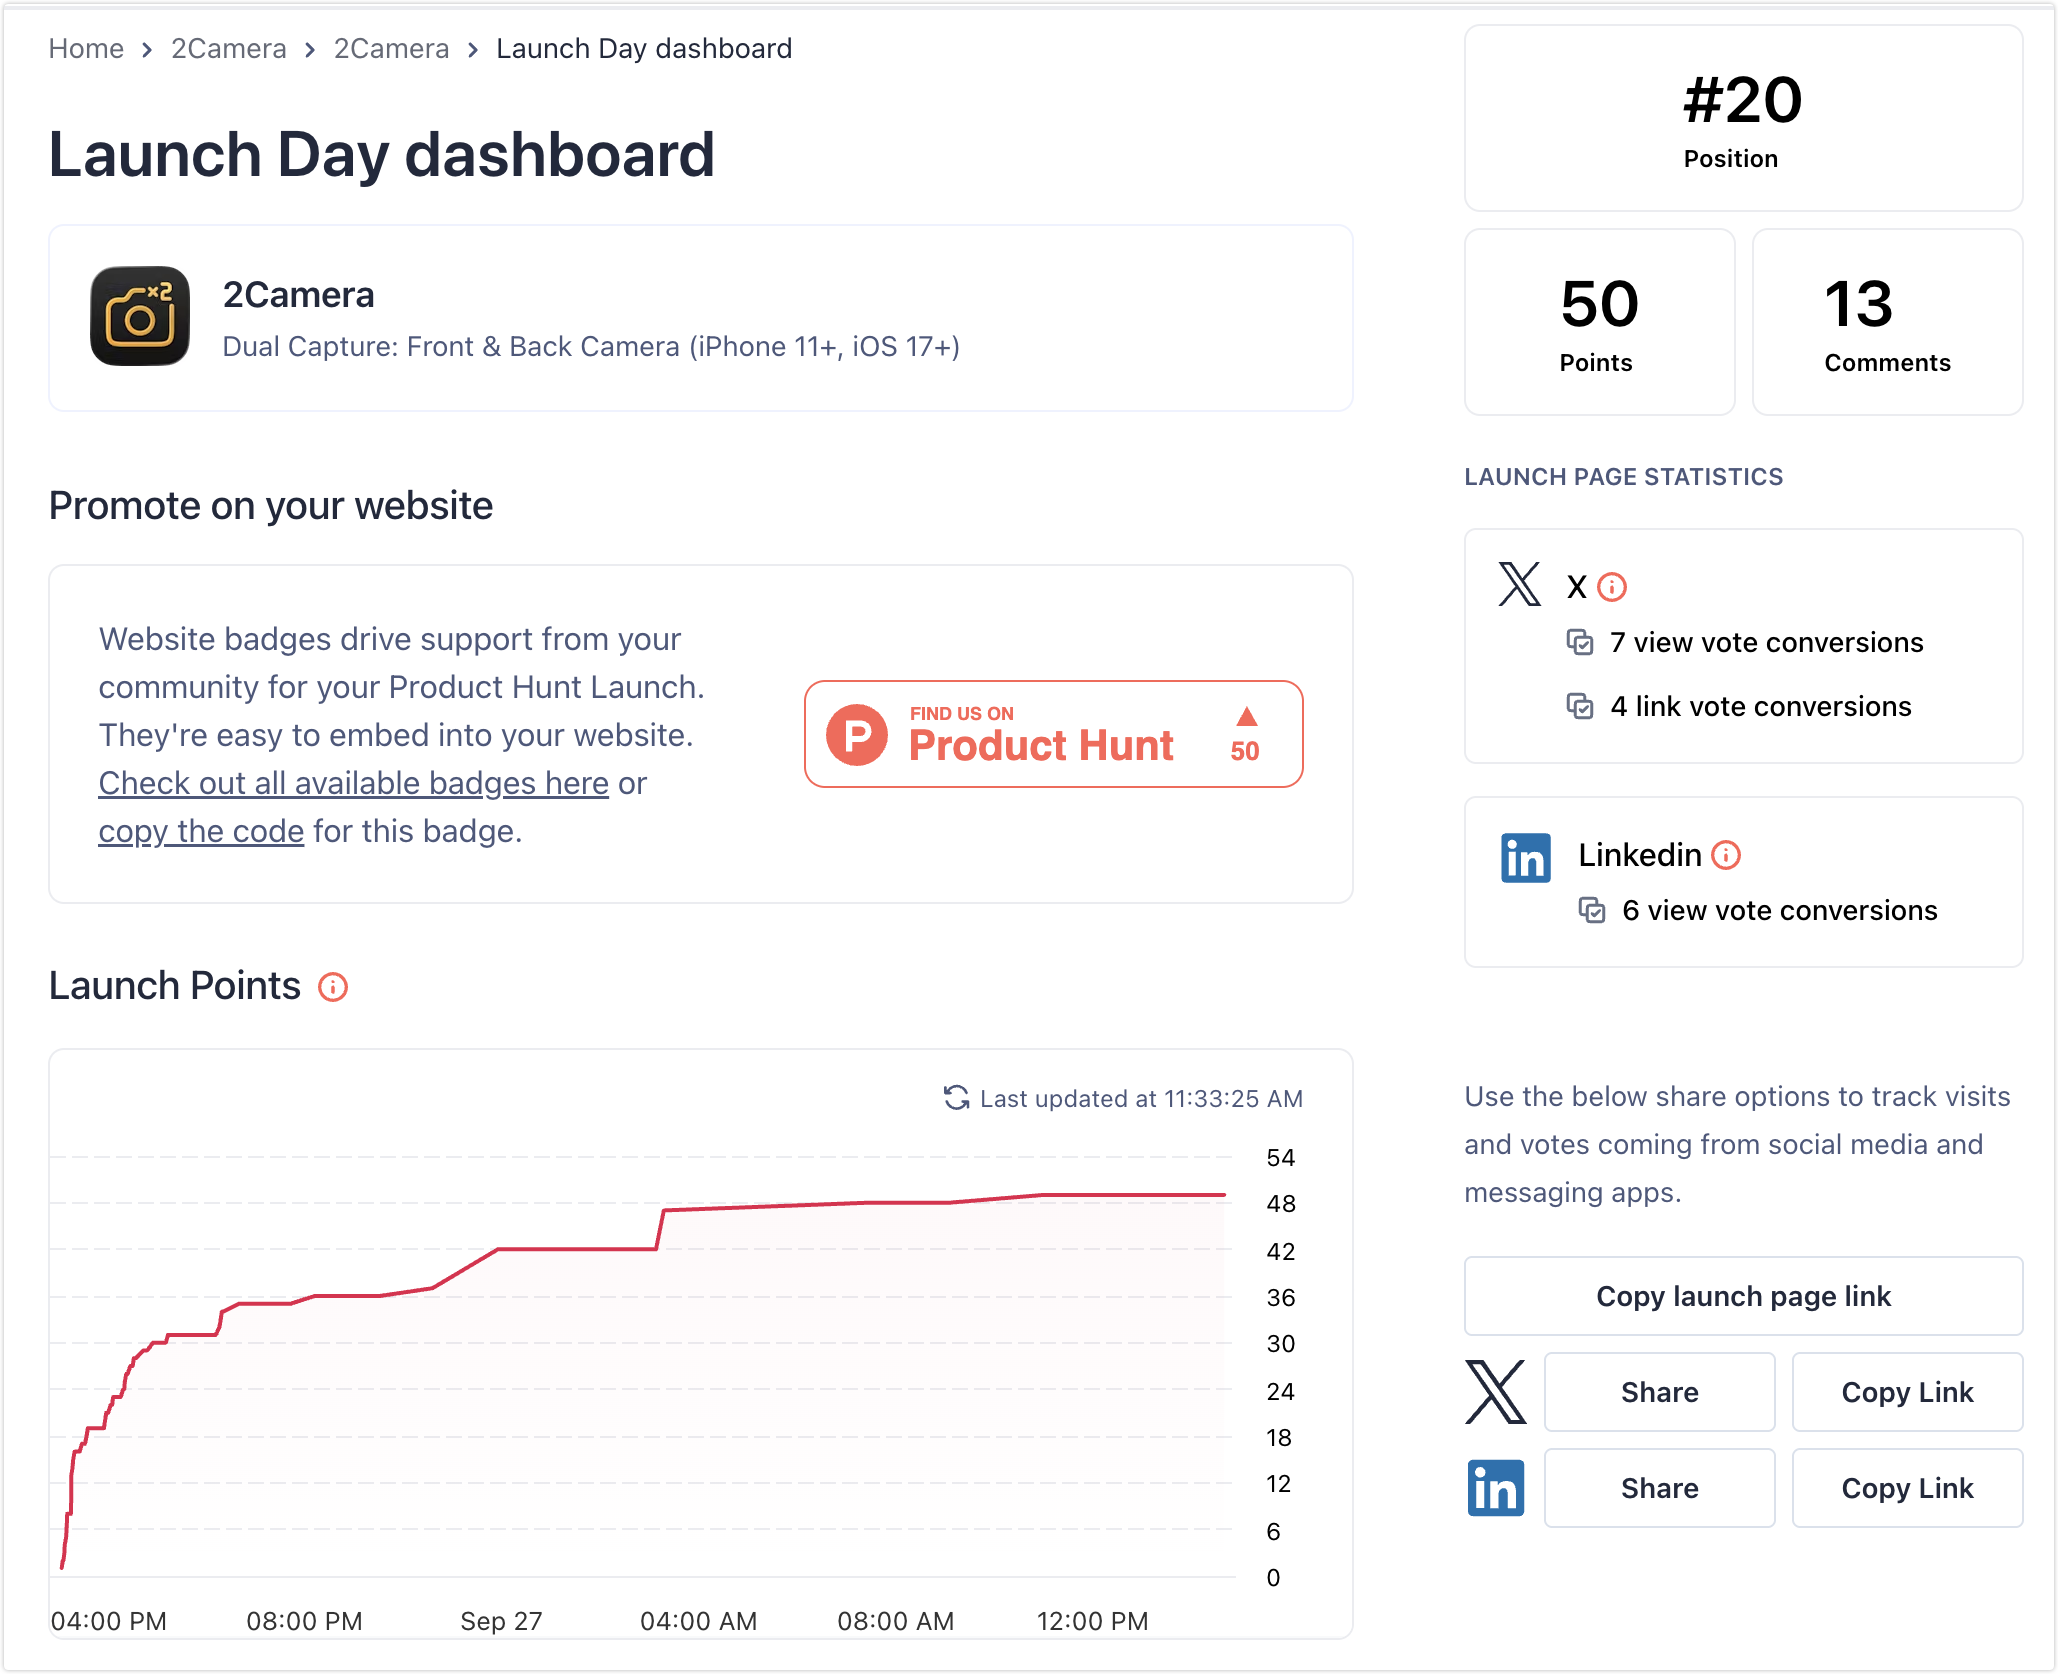Click the Home breadcrumb link
Screen dimensions: 2058x1674
click(x=86, y=48)
